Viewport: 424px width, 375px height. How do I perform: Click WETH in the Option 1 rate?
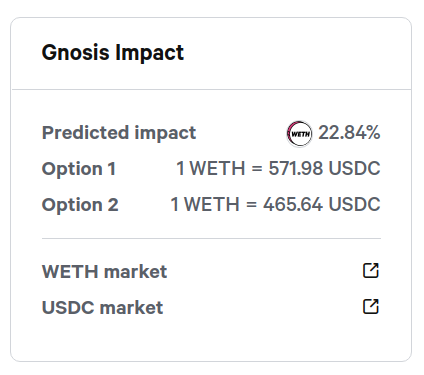[x=217, y=168]
